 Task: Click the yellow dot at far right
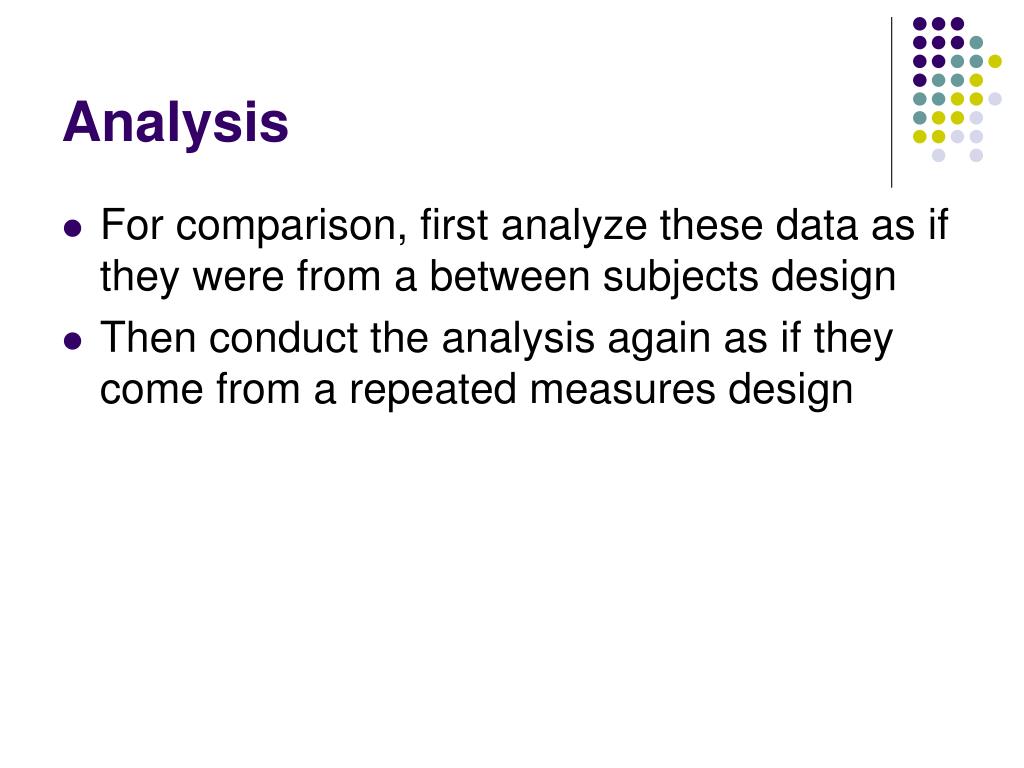(995, 61)
